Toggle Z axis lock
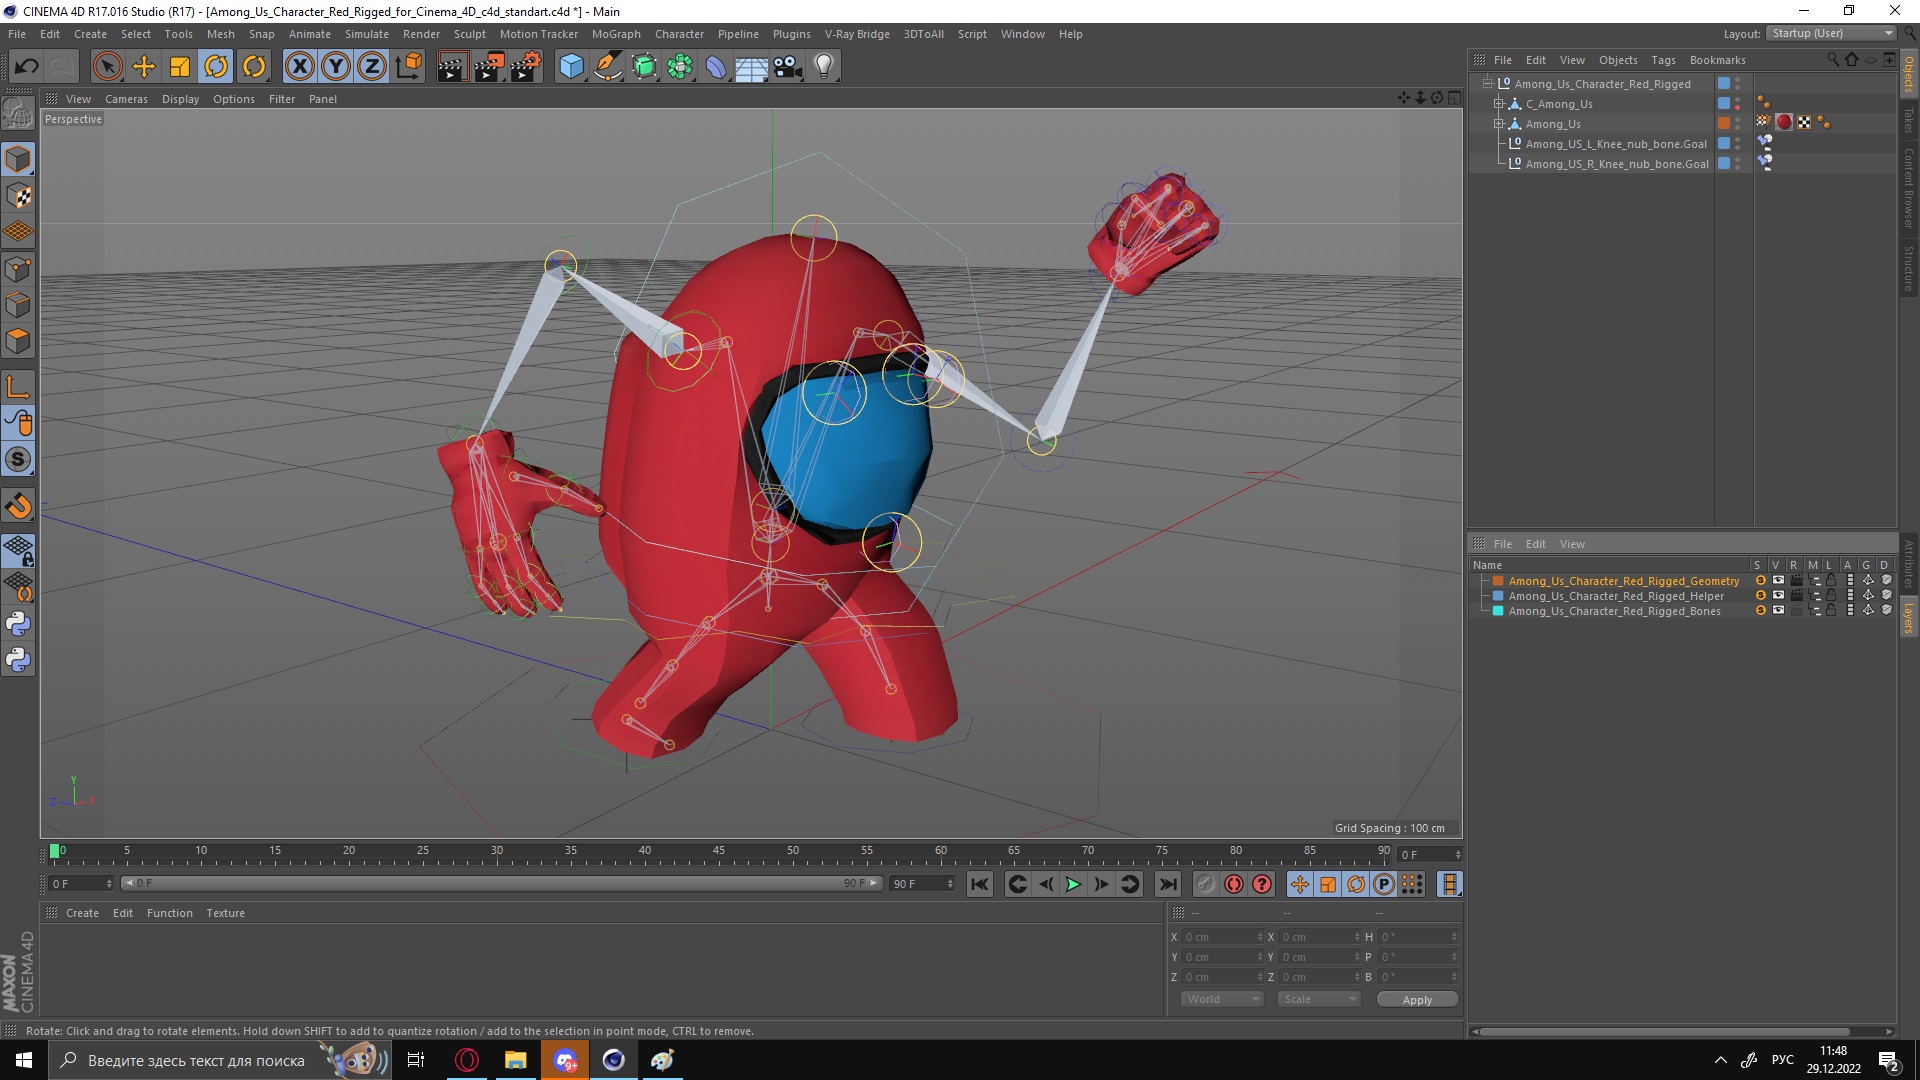Viewport: 1920px width, 1080px height. [372, 67]
